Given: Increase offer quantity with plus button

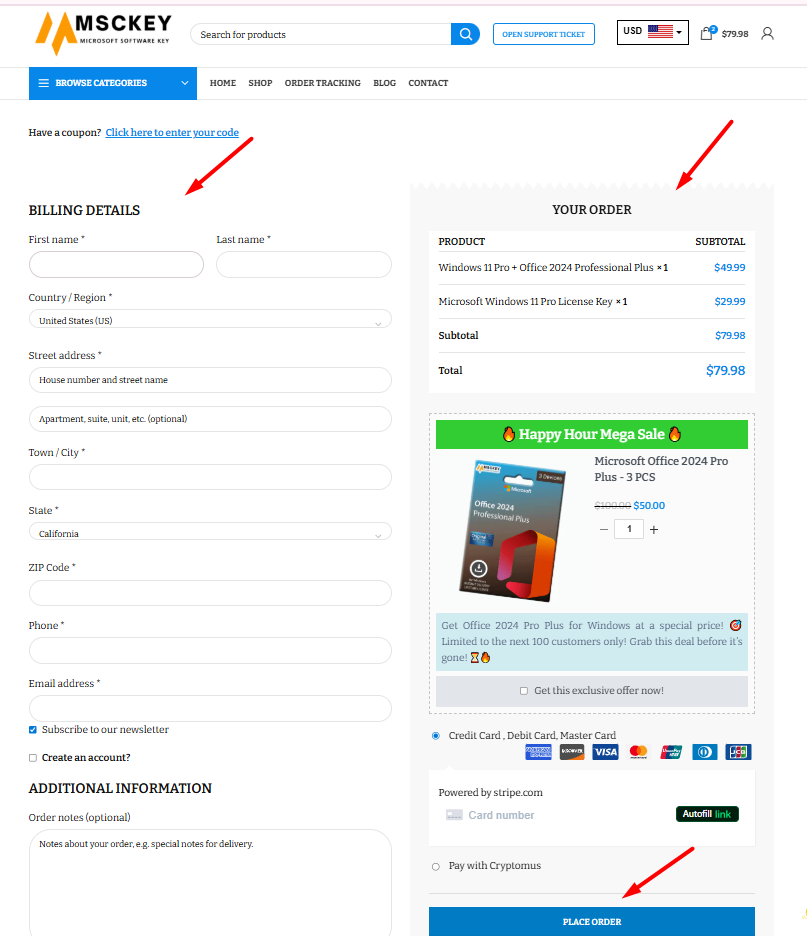Looking at the screenshot, I should tap(654, 529).
